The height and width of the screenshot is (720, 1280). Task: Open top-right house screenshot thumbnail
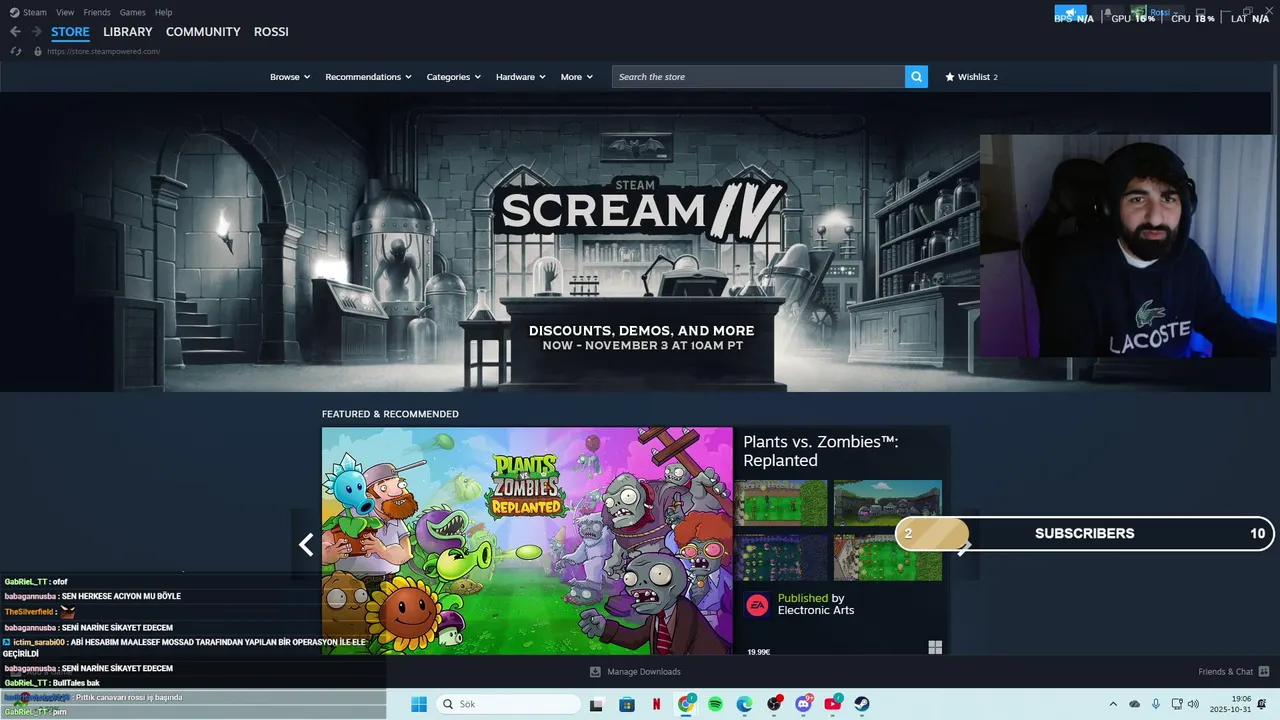[888, 503]
